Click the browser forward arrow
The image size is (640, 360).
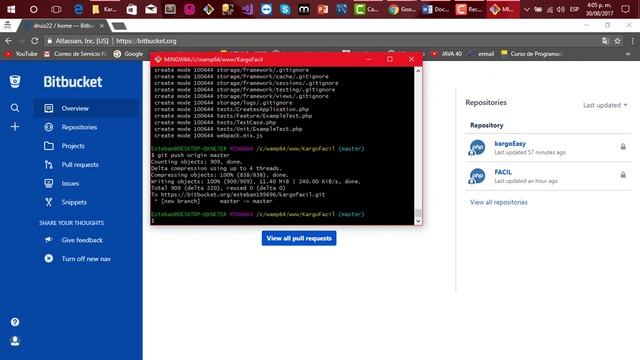[21, 41]
